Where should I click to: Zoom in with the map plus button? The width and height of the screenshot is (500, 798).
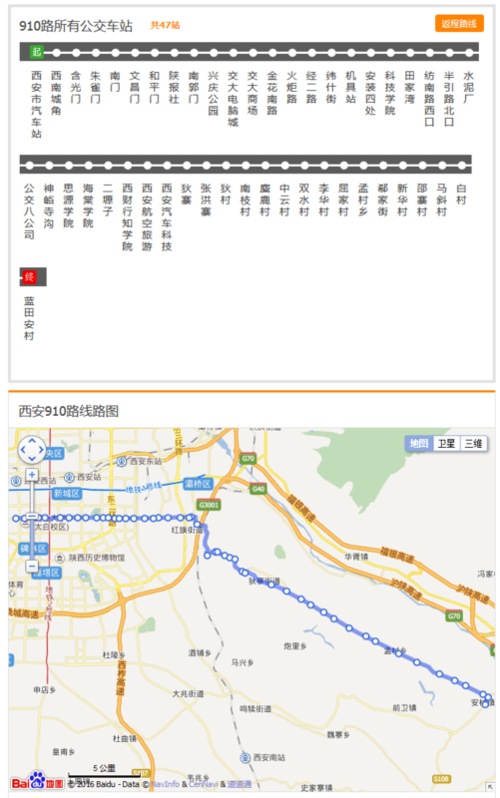[32, 475]
